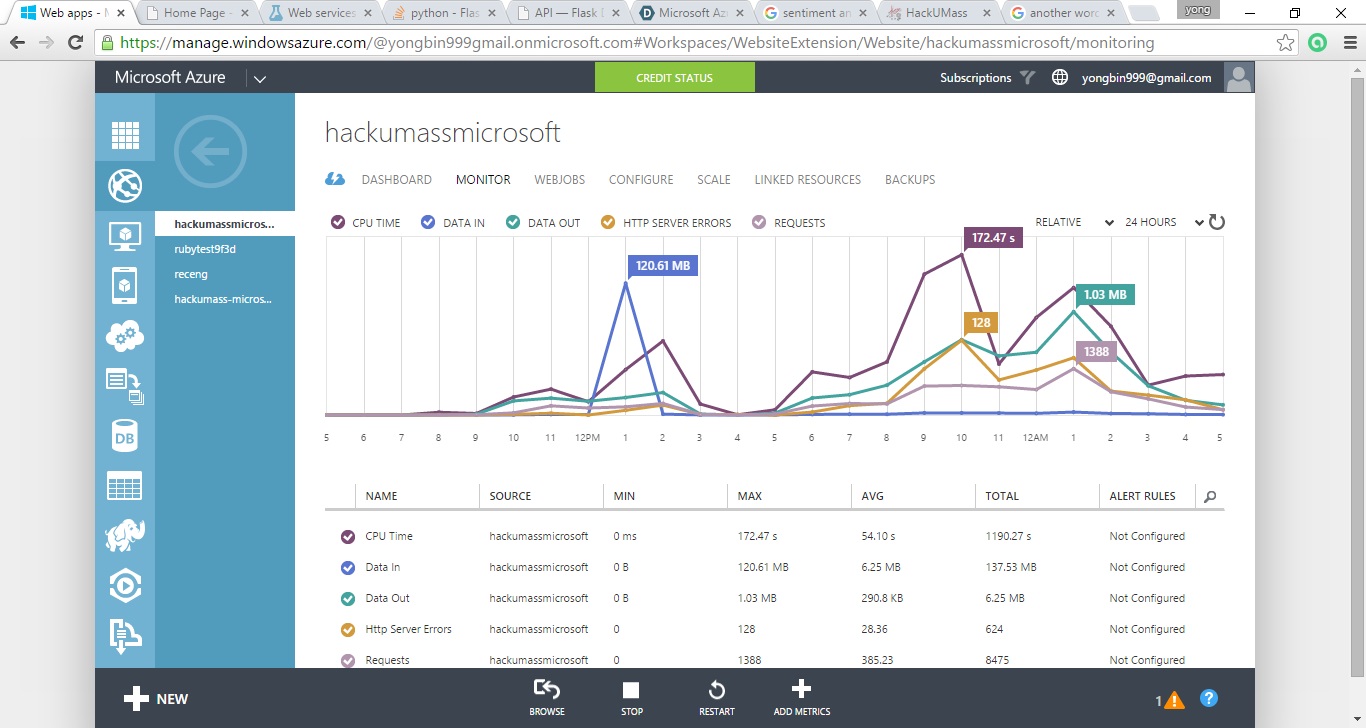Switch to the DASHBOARD tab
The height and width of the screenshot is (728, 1366).
click(397, 180)
